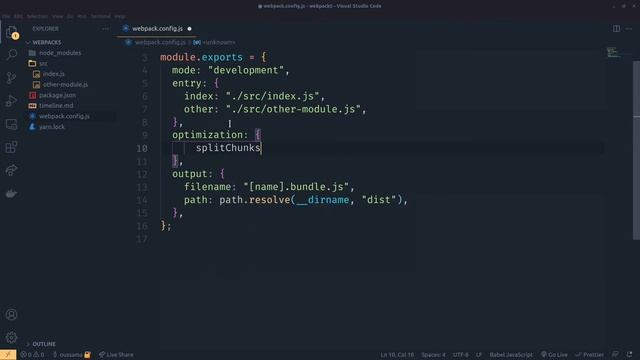The height and width of the screenshot is (360, 640).
Task: Open the Accounts icon
Action: (x=11, y=314)
